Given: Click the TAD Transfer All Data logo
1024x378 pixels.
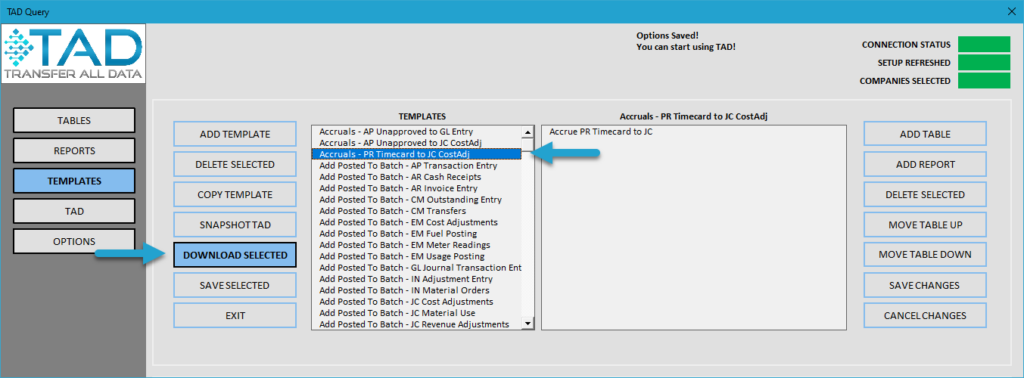Looking at the screenshot, I should coord(73,55).
